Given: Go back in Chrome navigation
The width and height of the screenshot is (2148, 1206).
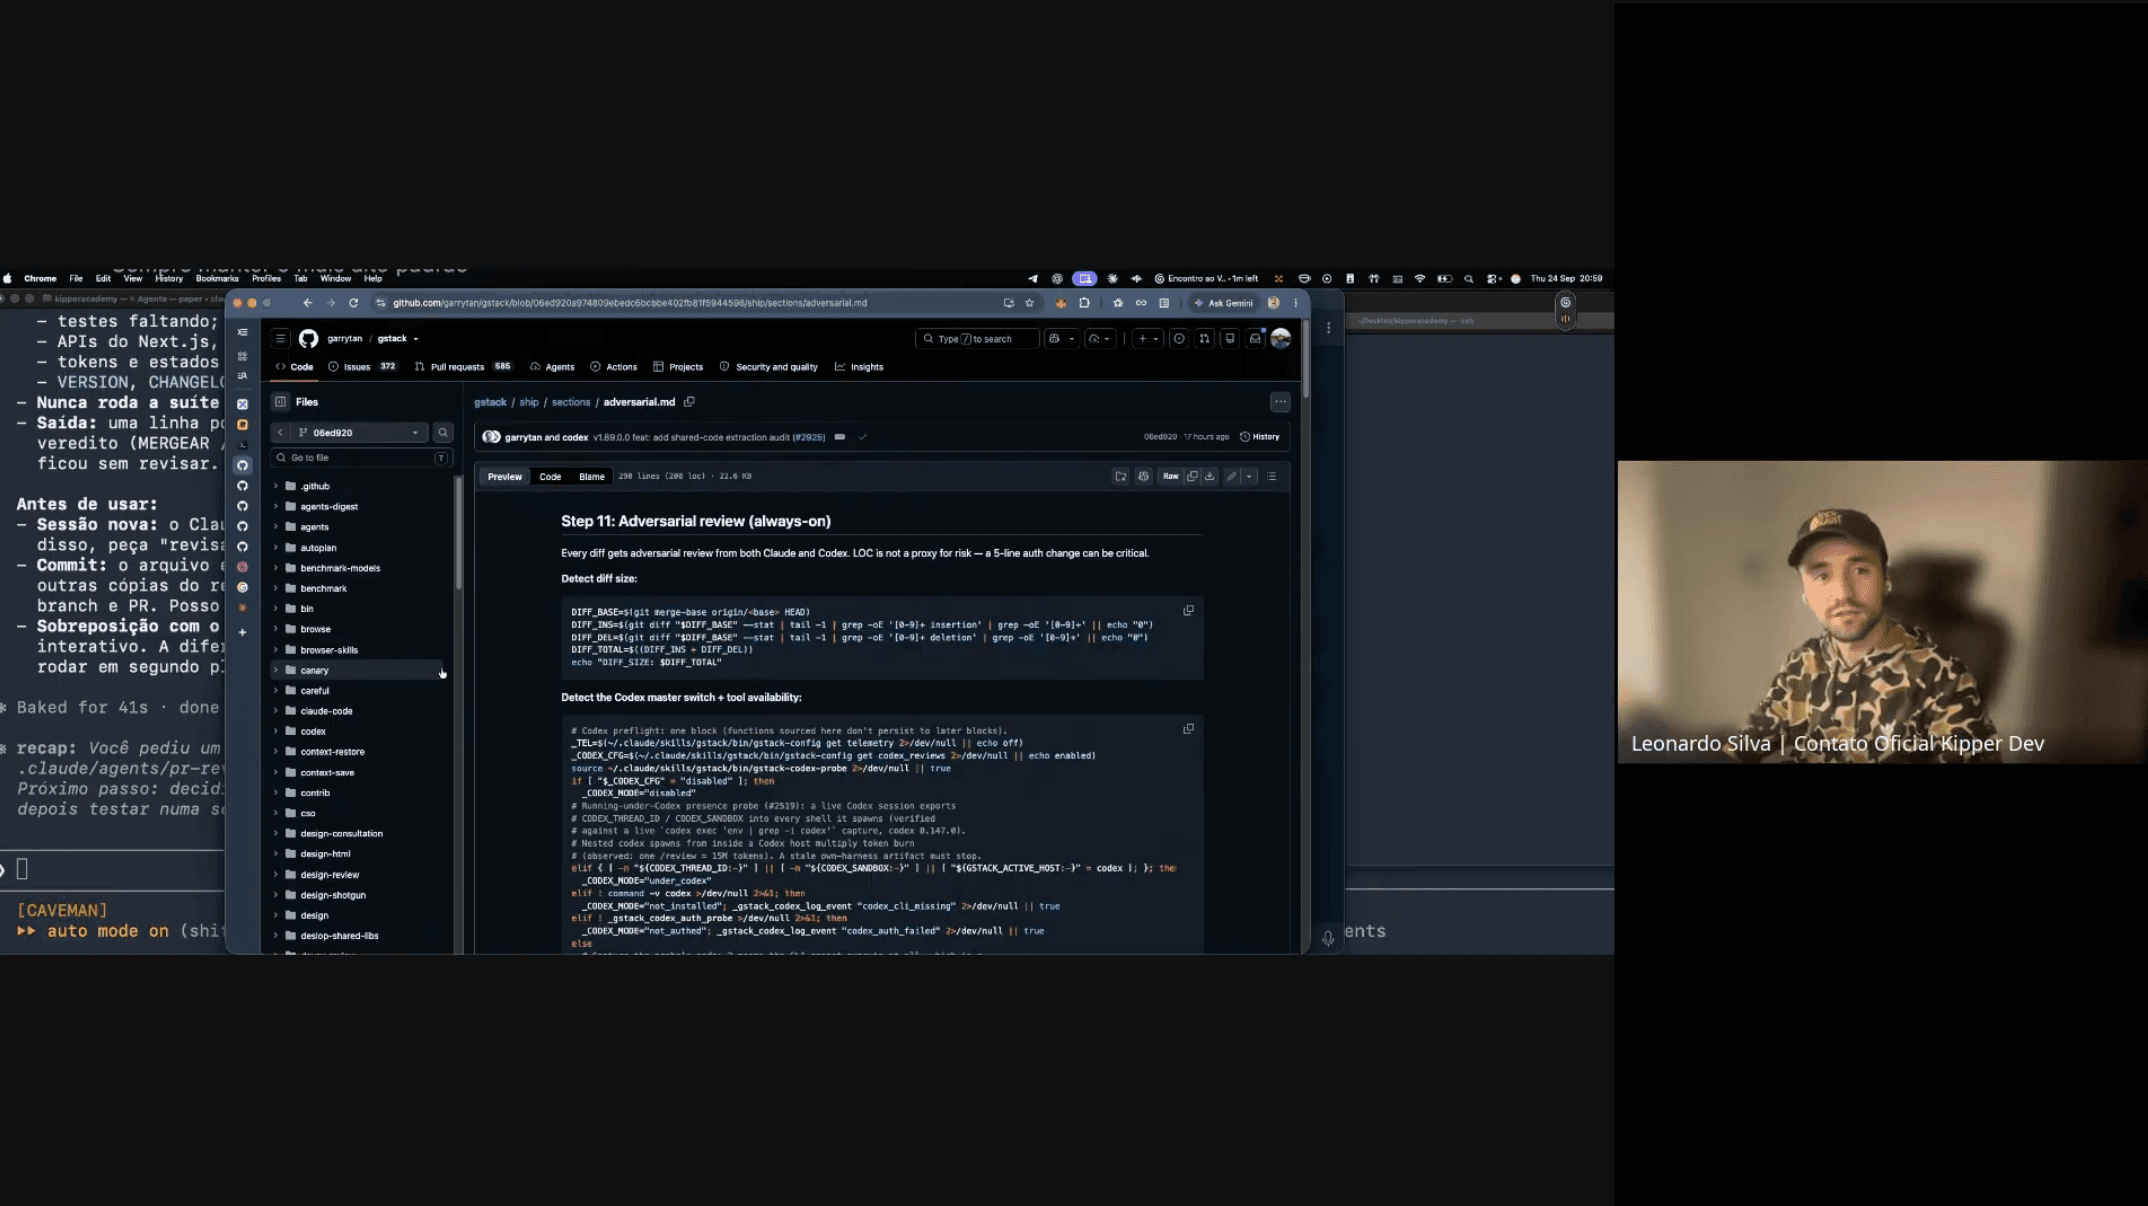Looking at the screenshot, I should pos(308,303).
